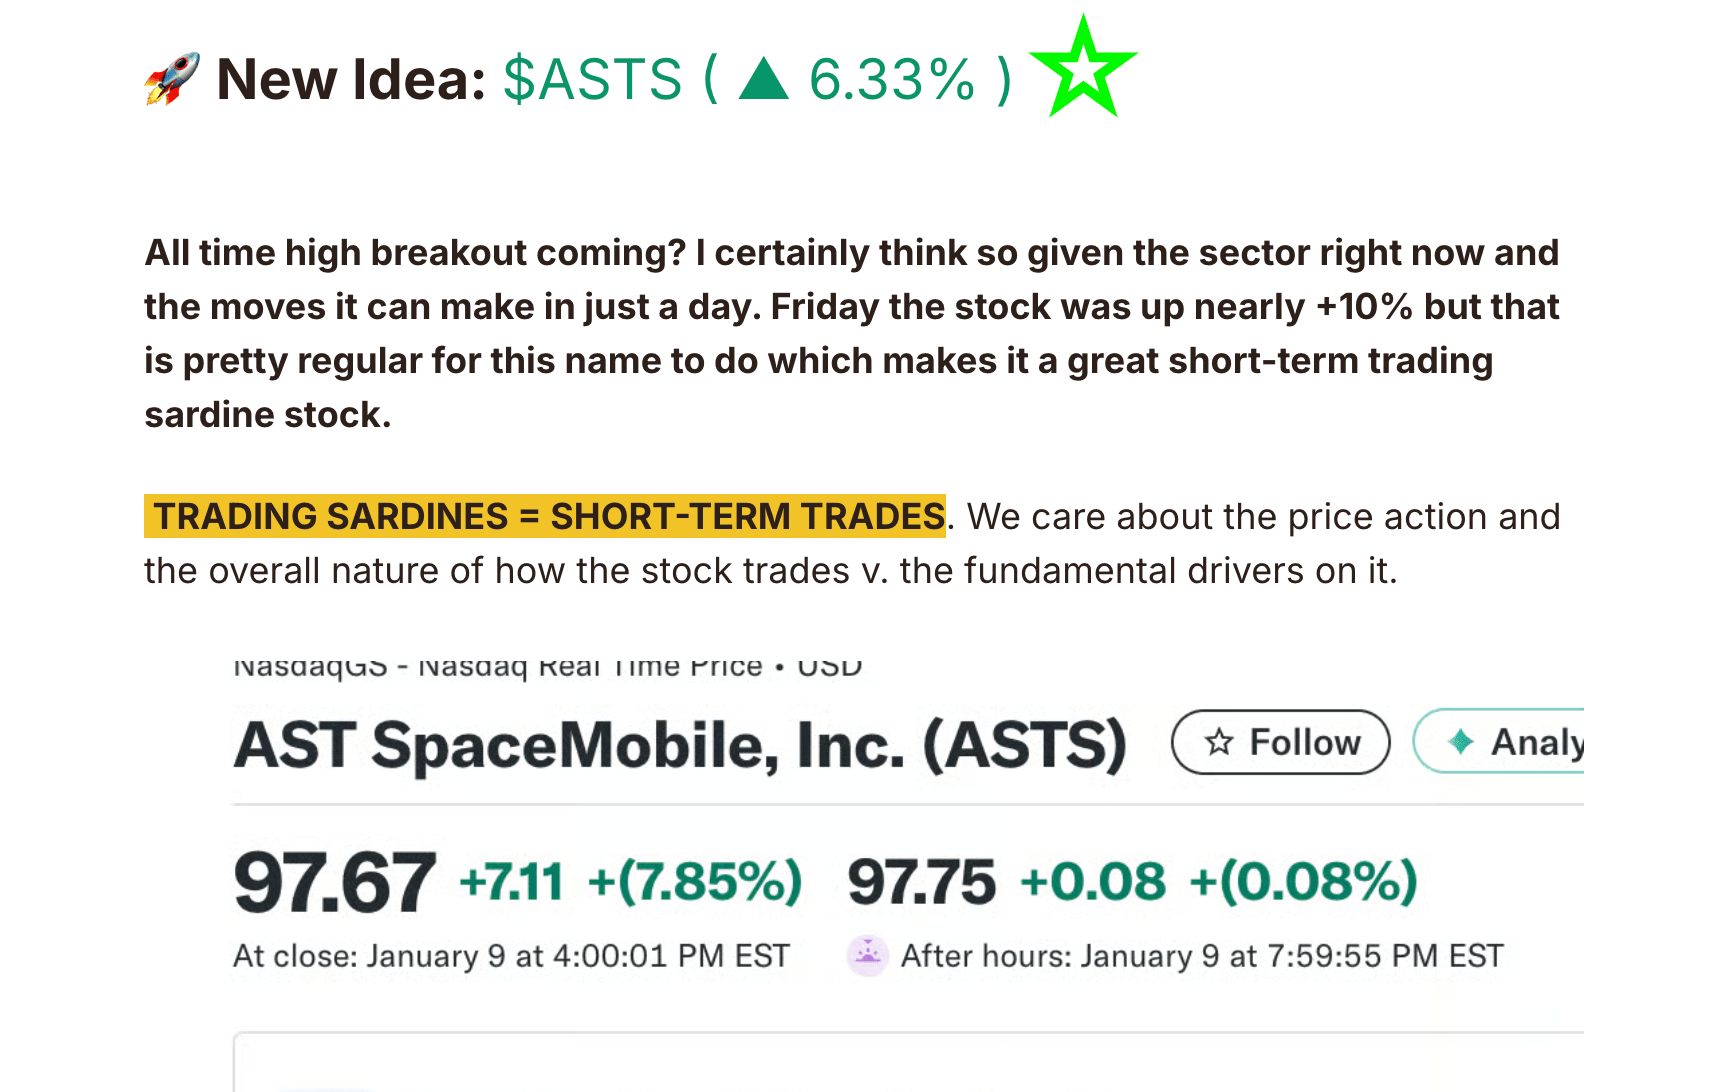Open the $ASTS ticker link

click(x=593, y=79)
